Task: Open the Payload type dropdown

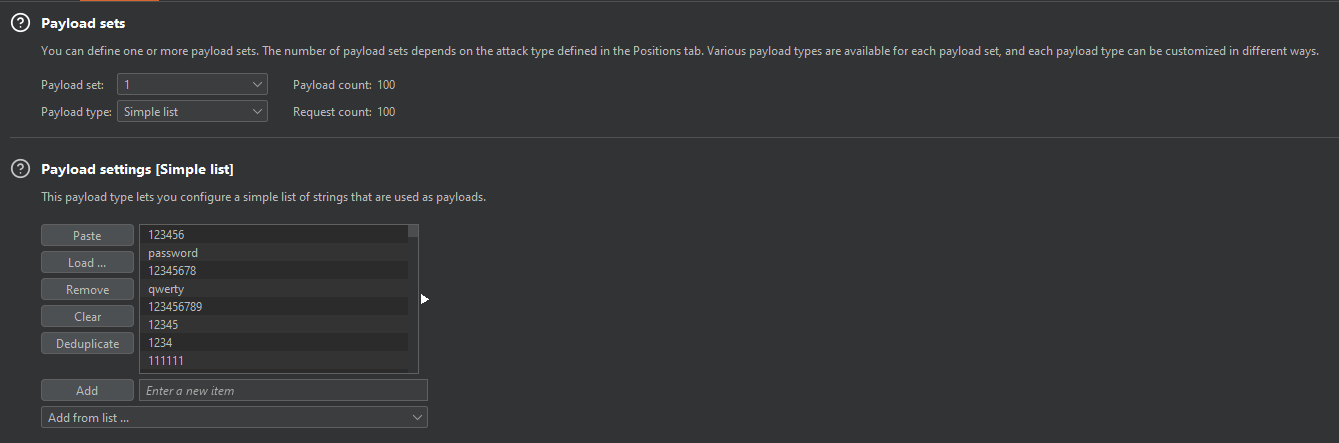Action: pos(192,112)
